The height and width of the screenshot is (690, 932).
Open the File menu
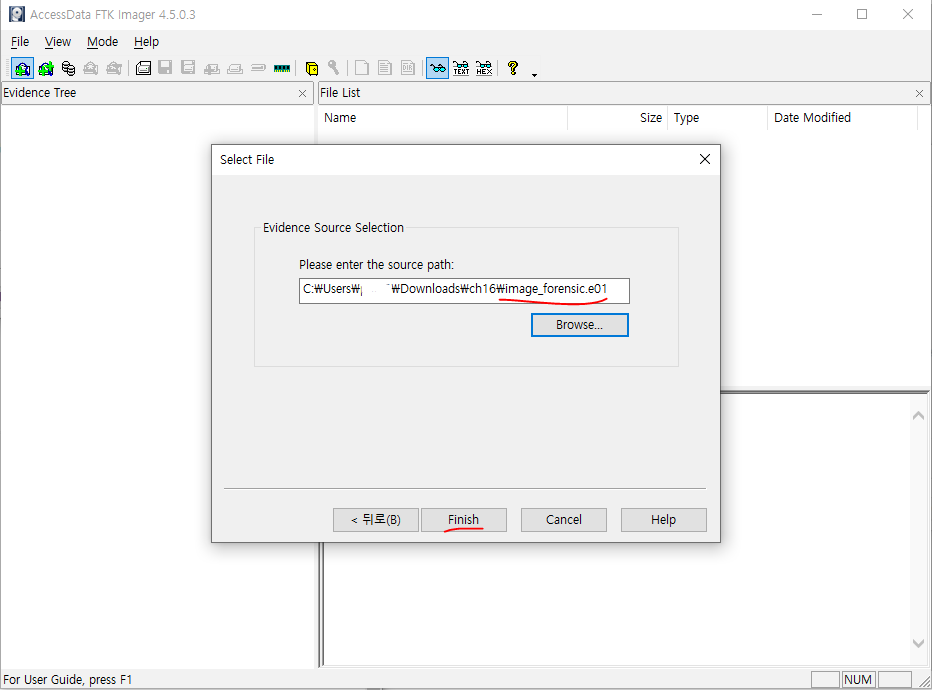tap(20, 42)
